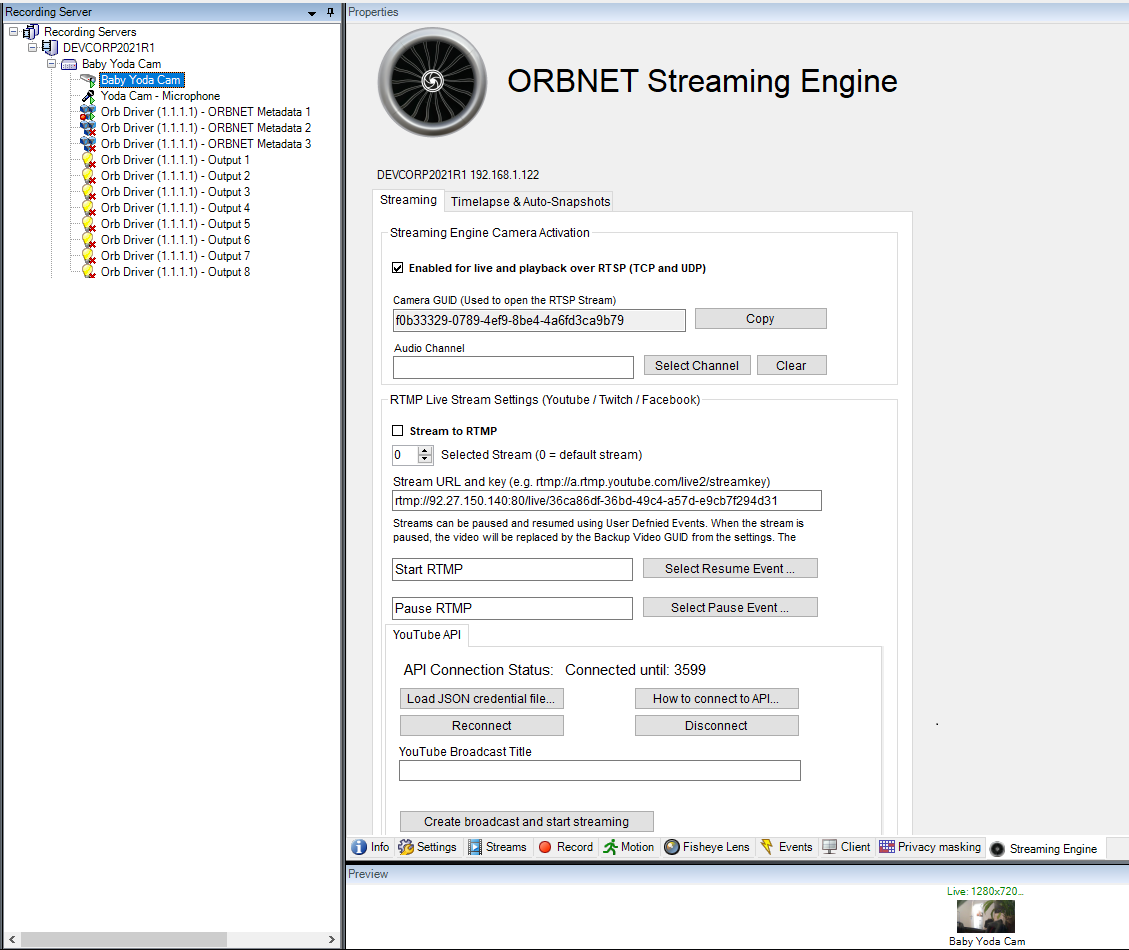This screenshot has height=950, width=1129.
Task: Click the Stream URL and key field
Action: pos(606,501)
